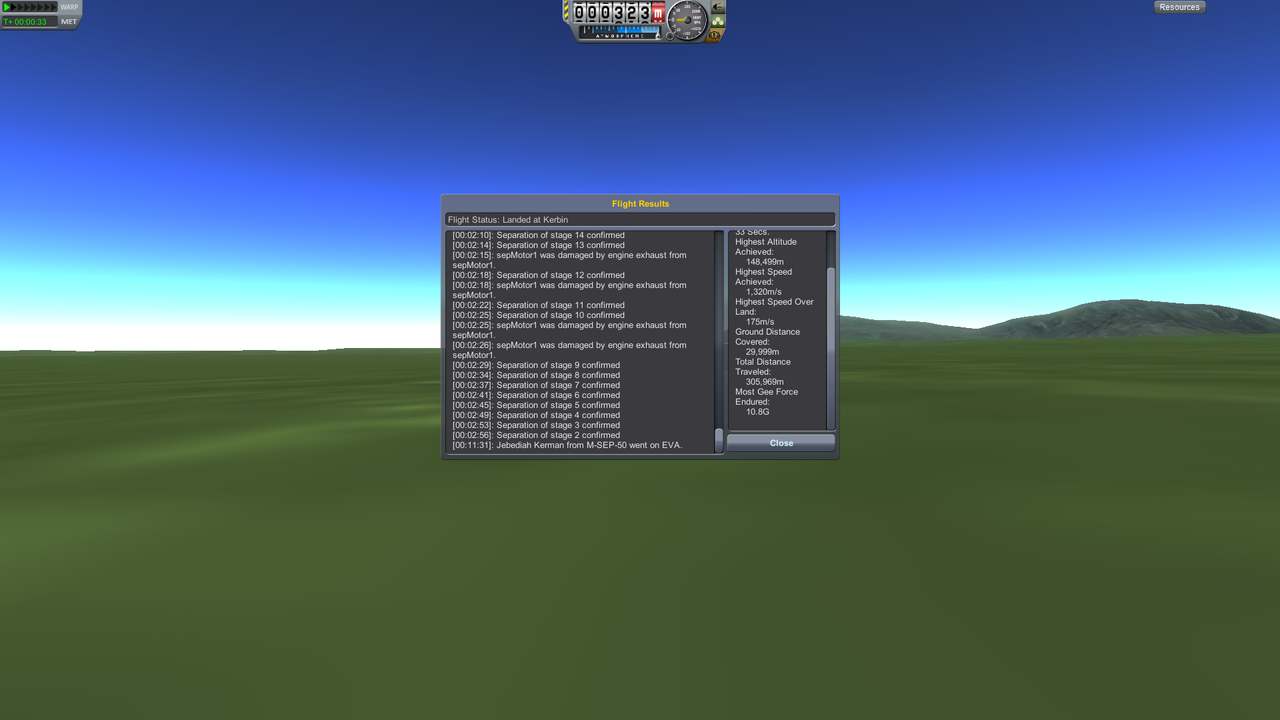The image size is (1280, 720).
Task: Click the 'Separation of stage 11 confirmed' log line
Action: pyautogui.click(x=538, y=305)
